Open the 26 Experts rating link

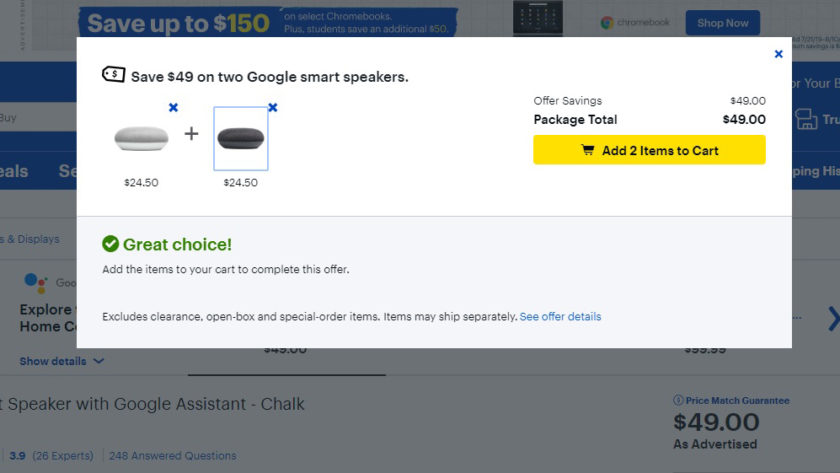coord(63,456)
